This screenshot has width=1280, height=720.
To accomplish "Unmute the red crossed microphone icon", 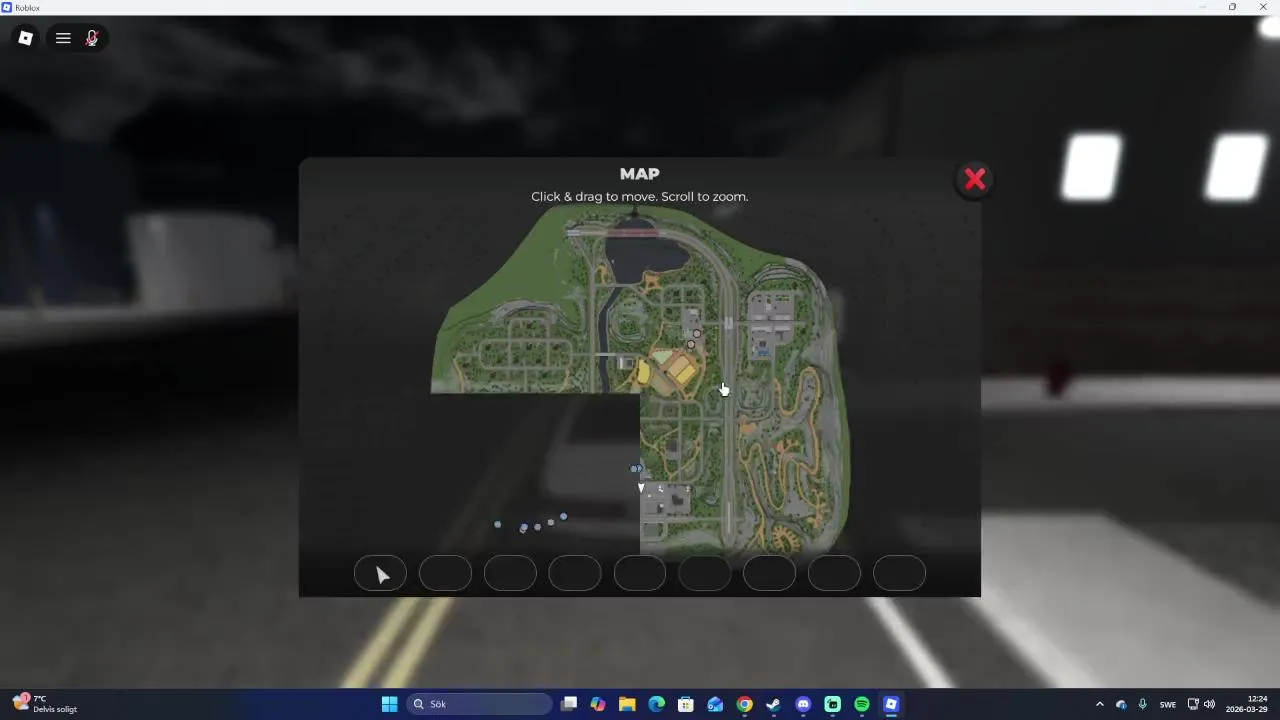I will pos(92,38).
